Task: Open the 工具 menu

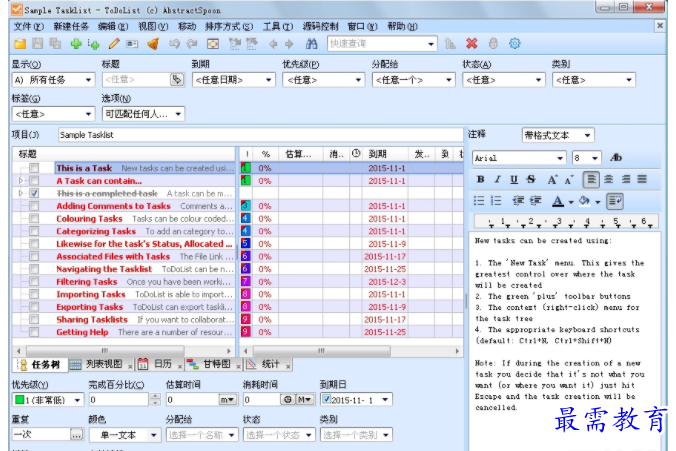Action: [x=278, y=27]
